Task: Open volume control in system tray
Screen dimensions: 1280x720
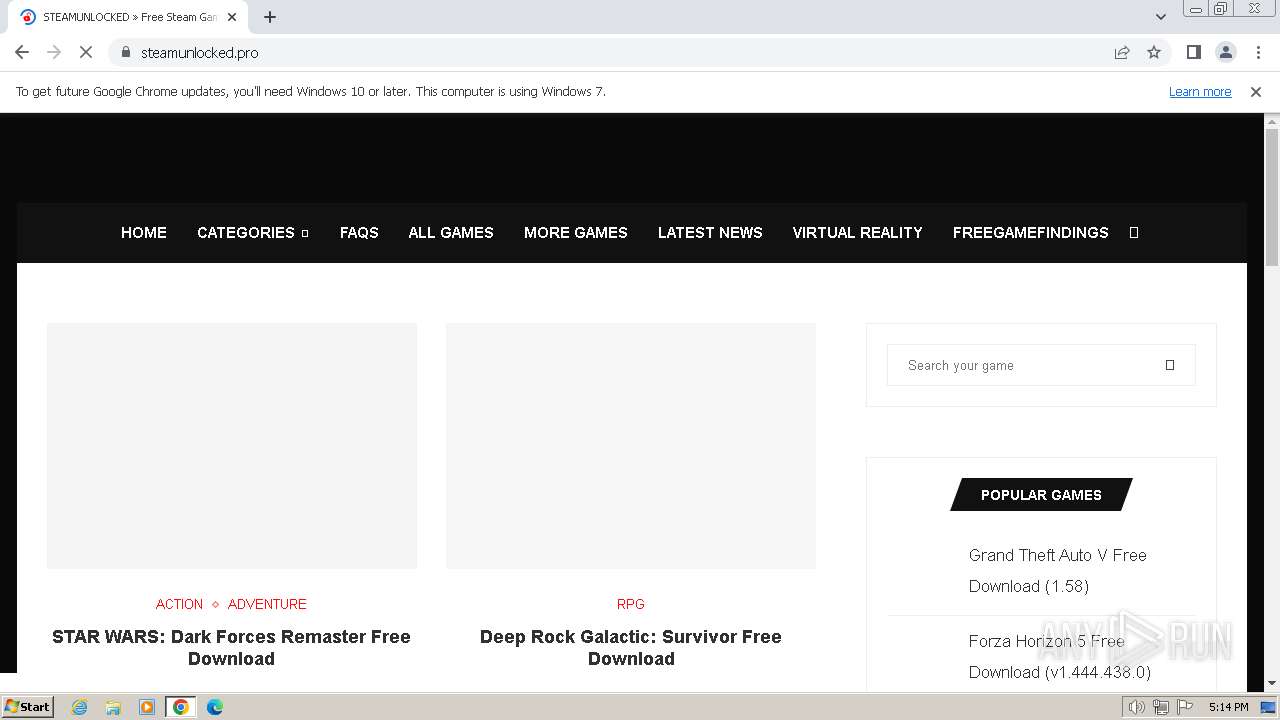Action: coord(1137,707)
